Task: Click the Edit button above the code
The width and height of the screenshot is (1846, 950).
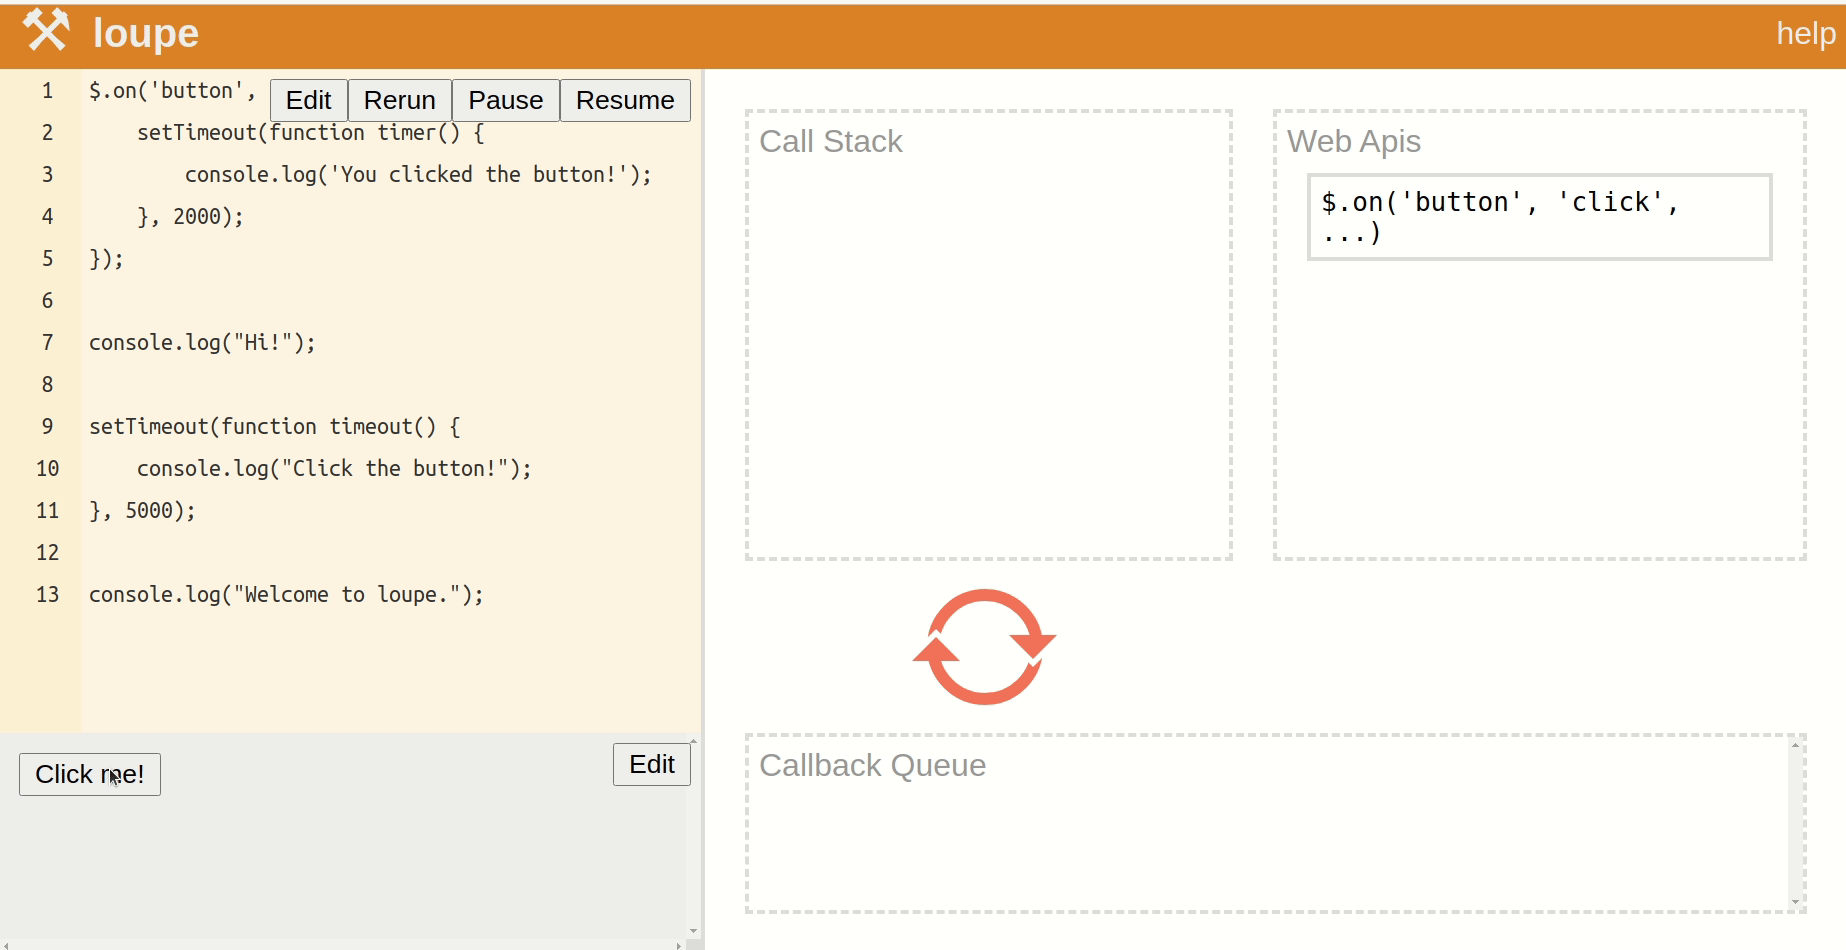Action: click(x=308, y=100)
